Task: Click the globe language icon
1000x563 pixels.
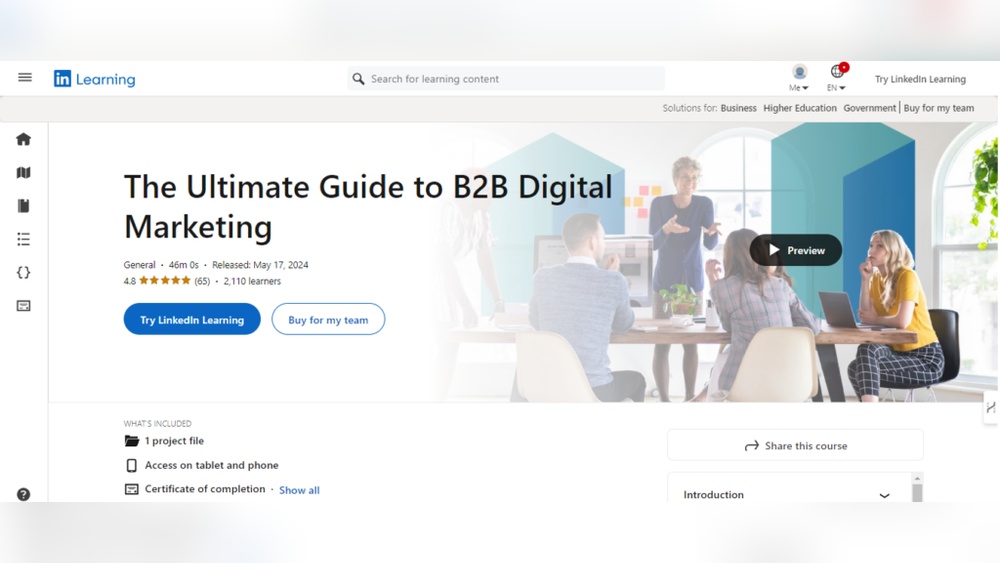Action: click(837, 71)
